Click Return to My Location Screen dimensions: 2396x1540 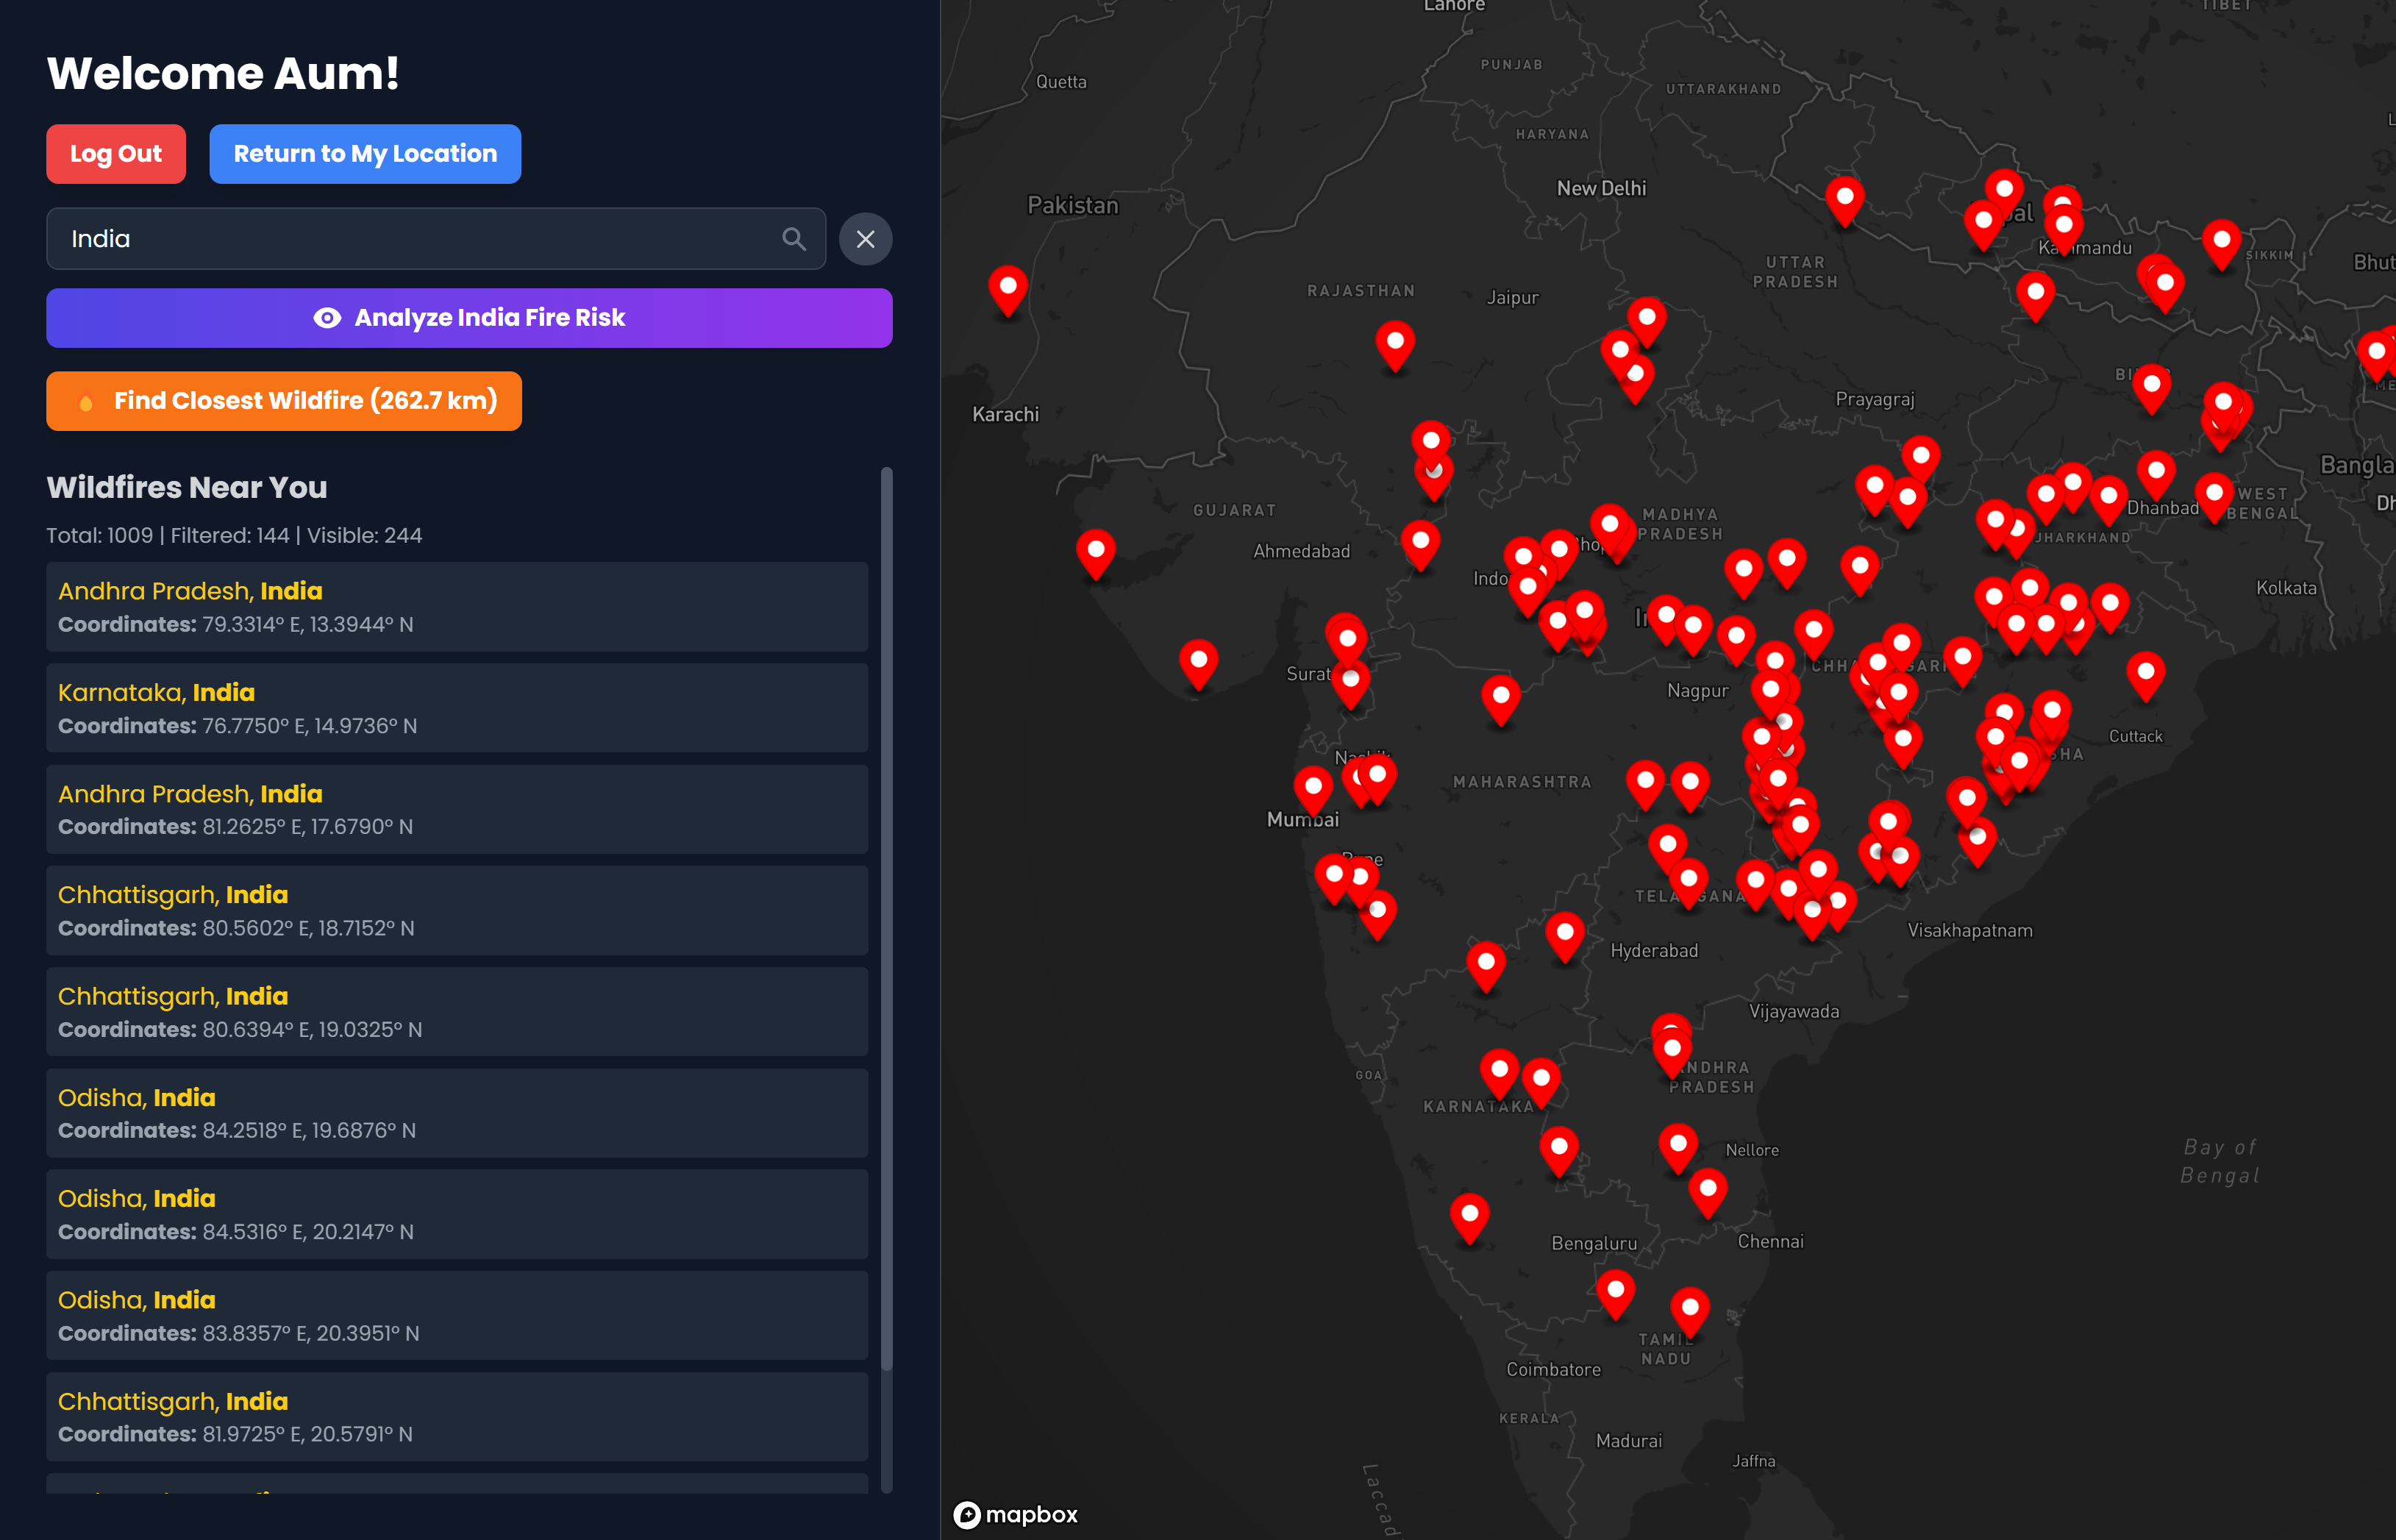click(365, 154)
